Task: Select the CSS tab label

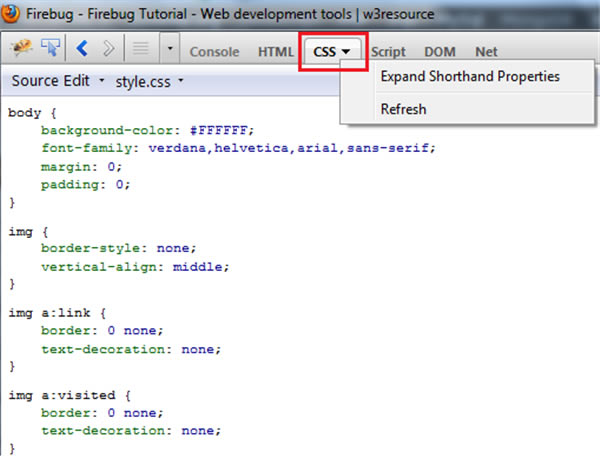Action: [324, 52]
